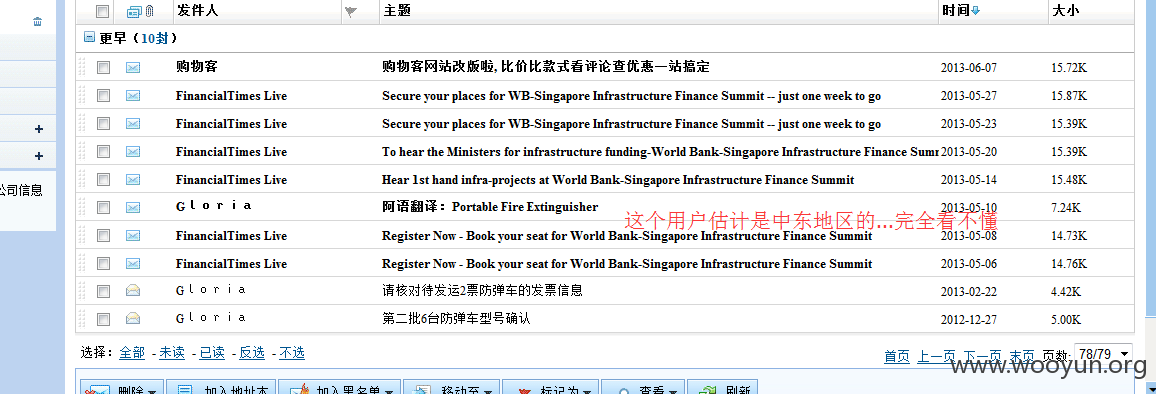This screenshot has height=394, width=1156.
Task: Click envelope icon of the 2013-05-14 FinancialTimes mail
Action: [133, 179]
